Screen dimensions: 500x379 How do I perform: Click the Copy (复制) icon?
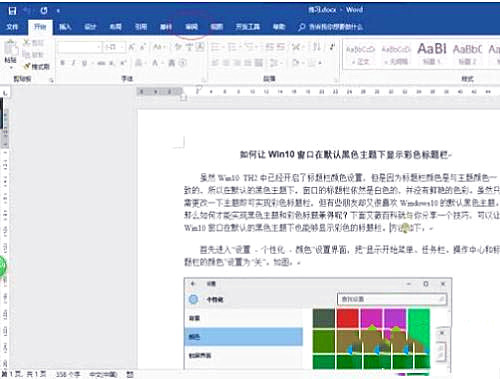[27, 54]
